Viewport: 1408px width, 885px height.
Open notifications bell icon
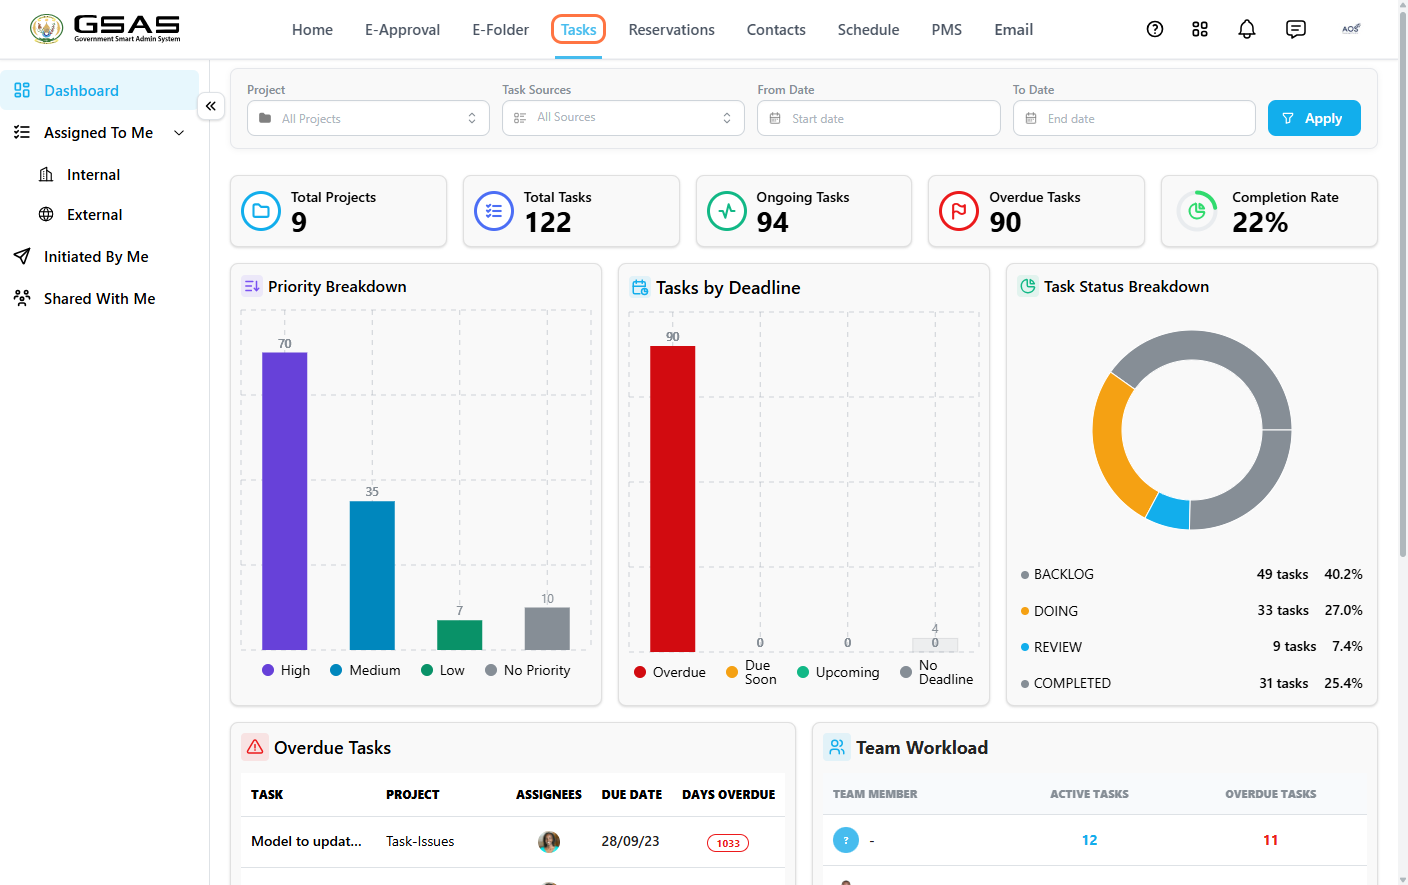click(1247, 29)
